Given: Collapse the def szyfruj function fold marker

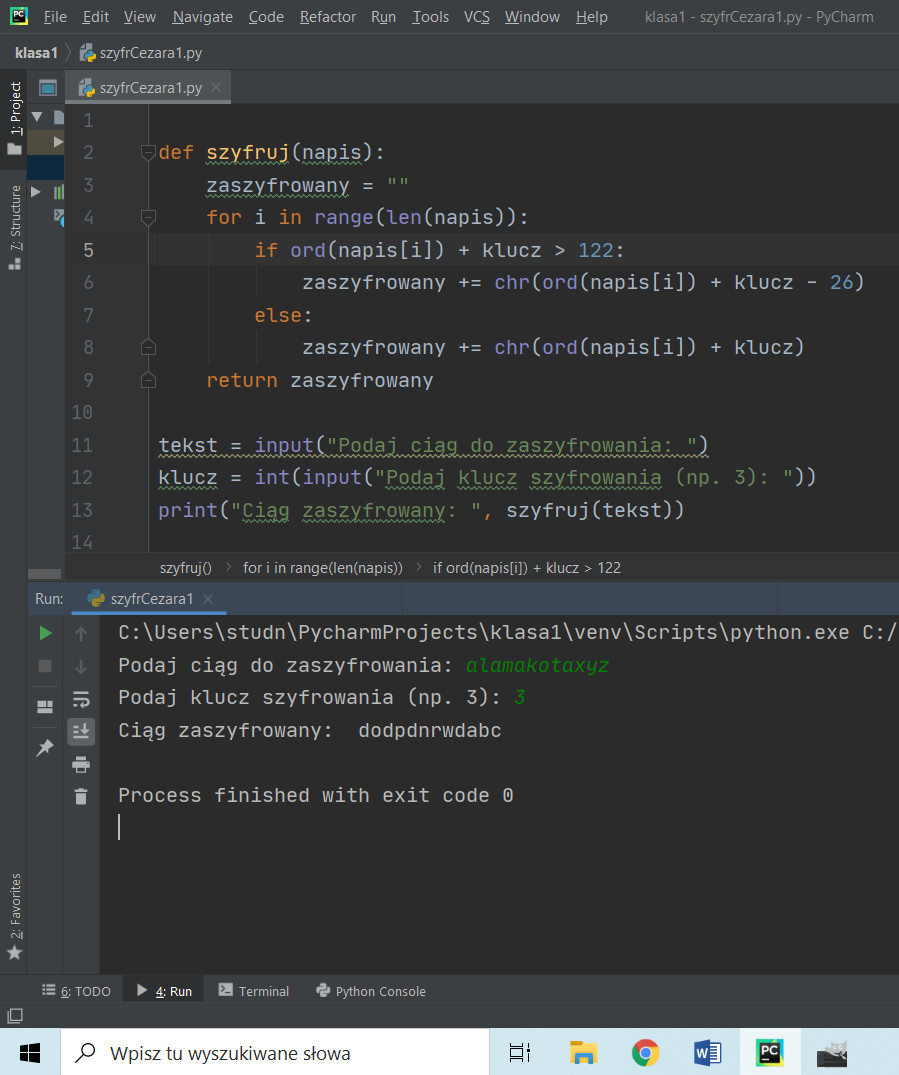Looking at the screenshot, I should click(149, 152).
